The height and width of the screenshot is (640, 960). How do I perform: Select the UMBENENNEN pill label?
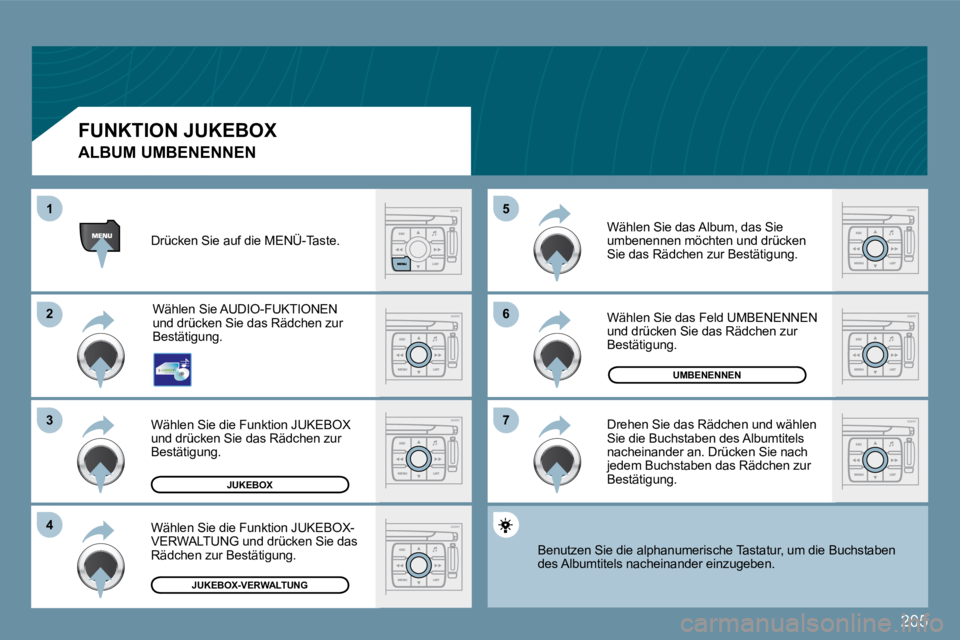tap(707, 375)
